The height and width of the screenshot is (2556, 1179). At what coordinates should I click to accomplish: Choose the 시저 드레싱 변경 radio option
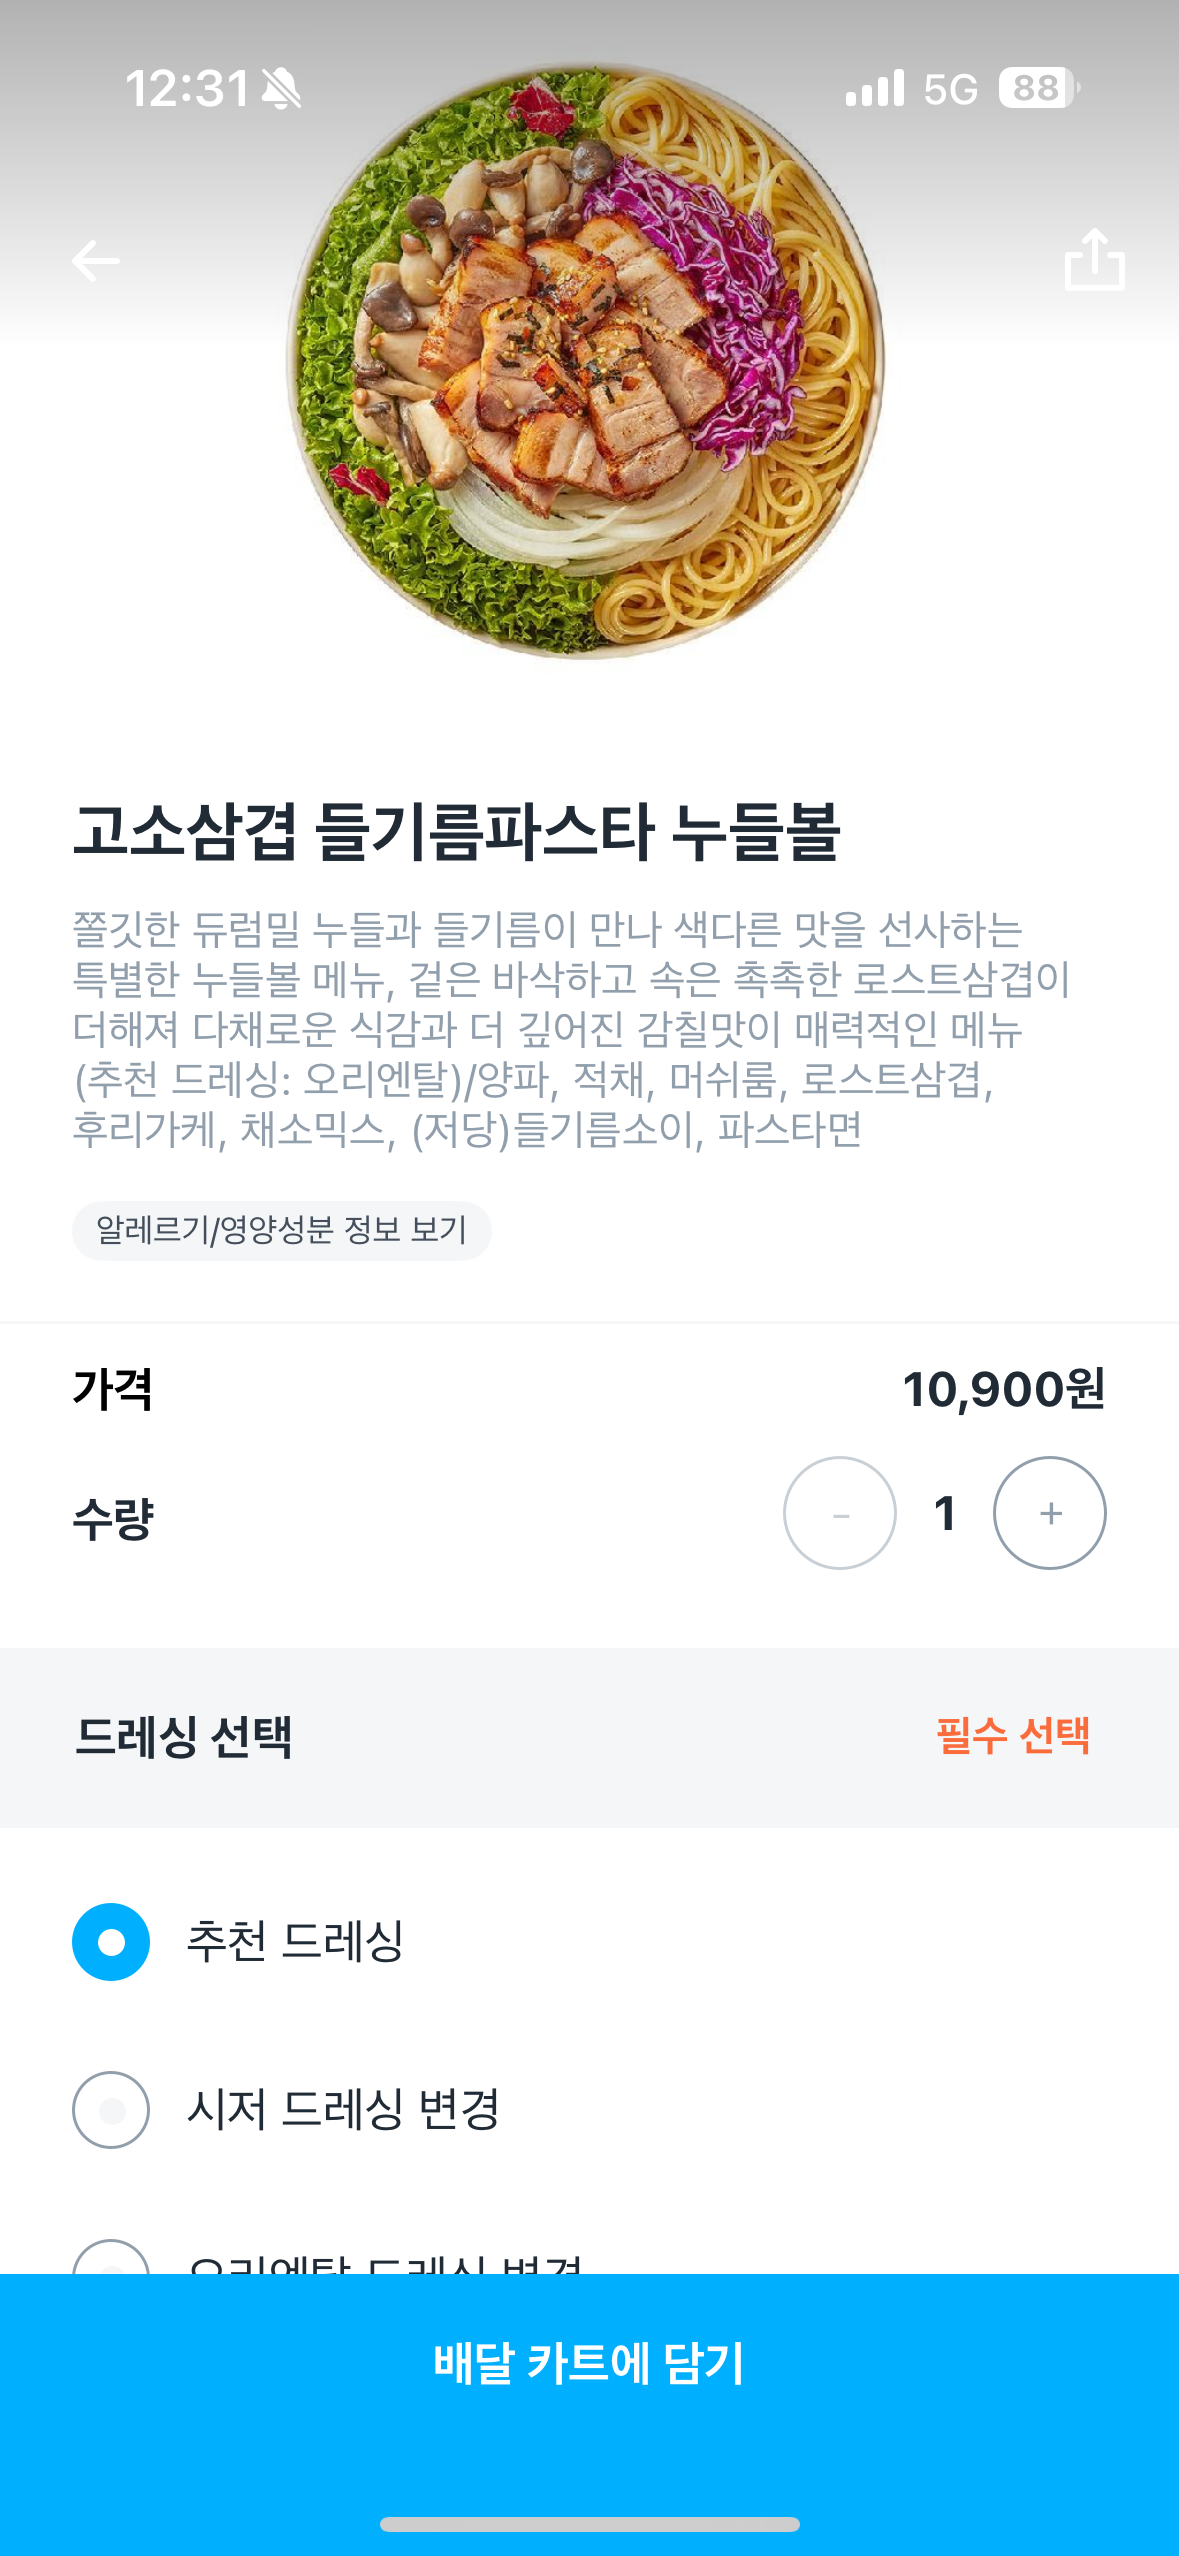111,2109
